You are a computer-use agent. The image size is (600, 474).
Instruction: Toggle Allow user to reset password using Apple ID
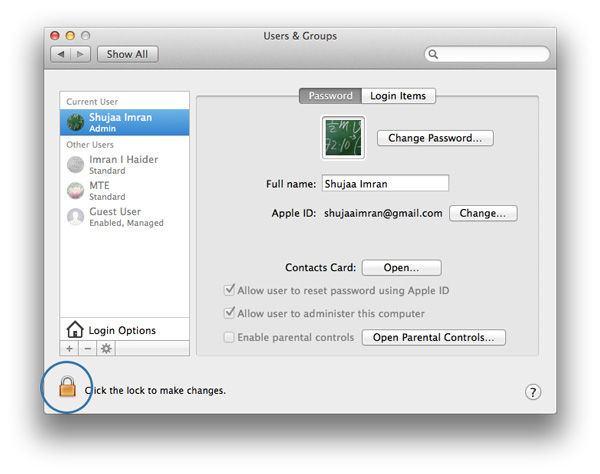coord(229,290)
